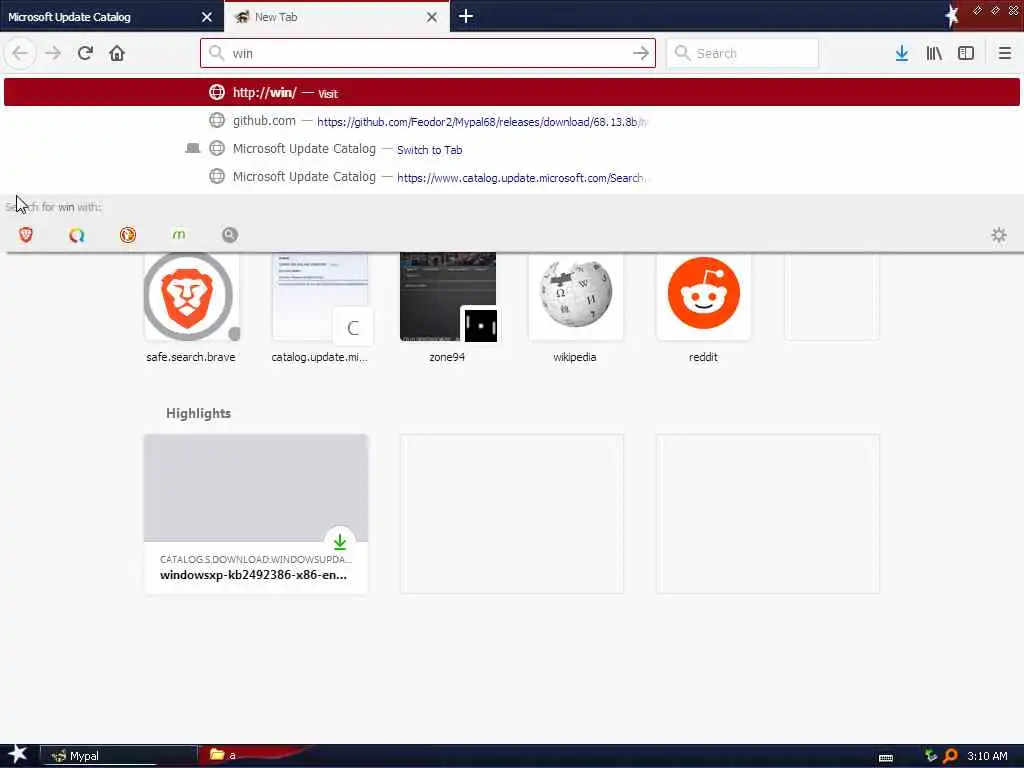This screenshot has width=1024, height=768.
Task: Click the go arrow in address bar
Action: pos(641,53)
